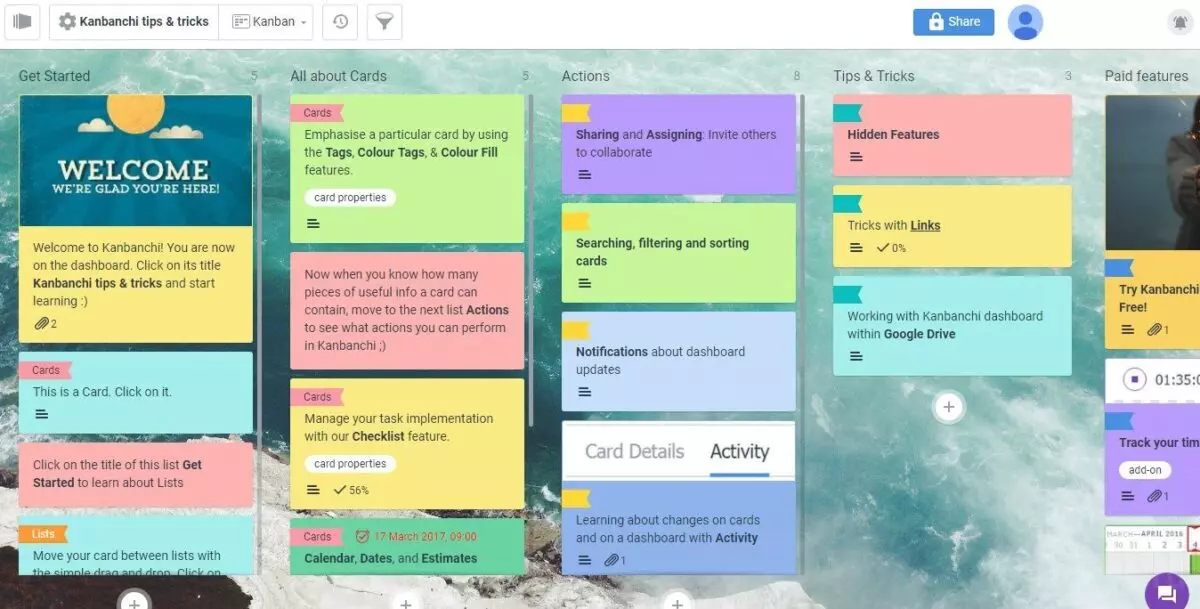1200x609 pixels.
Task: Click the Cards tag on 'This is a Card' card
Action: pyautogui.click(x=45, y=370)
